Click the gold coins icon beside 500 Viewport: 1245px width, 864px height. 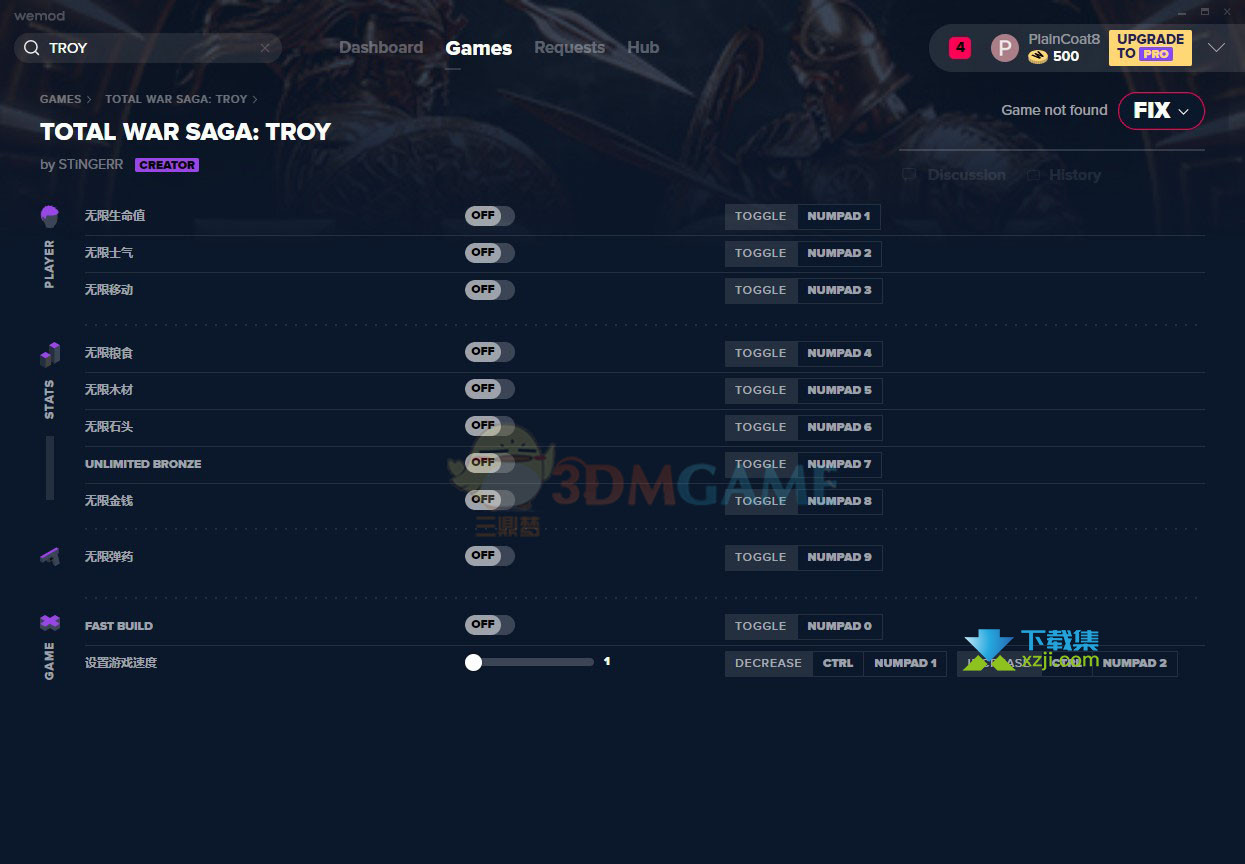click(x=1038, y=57)
